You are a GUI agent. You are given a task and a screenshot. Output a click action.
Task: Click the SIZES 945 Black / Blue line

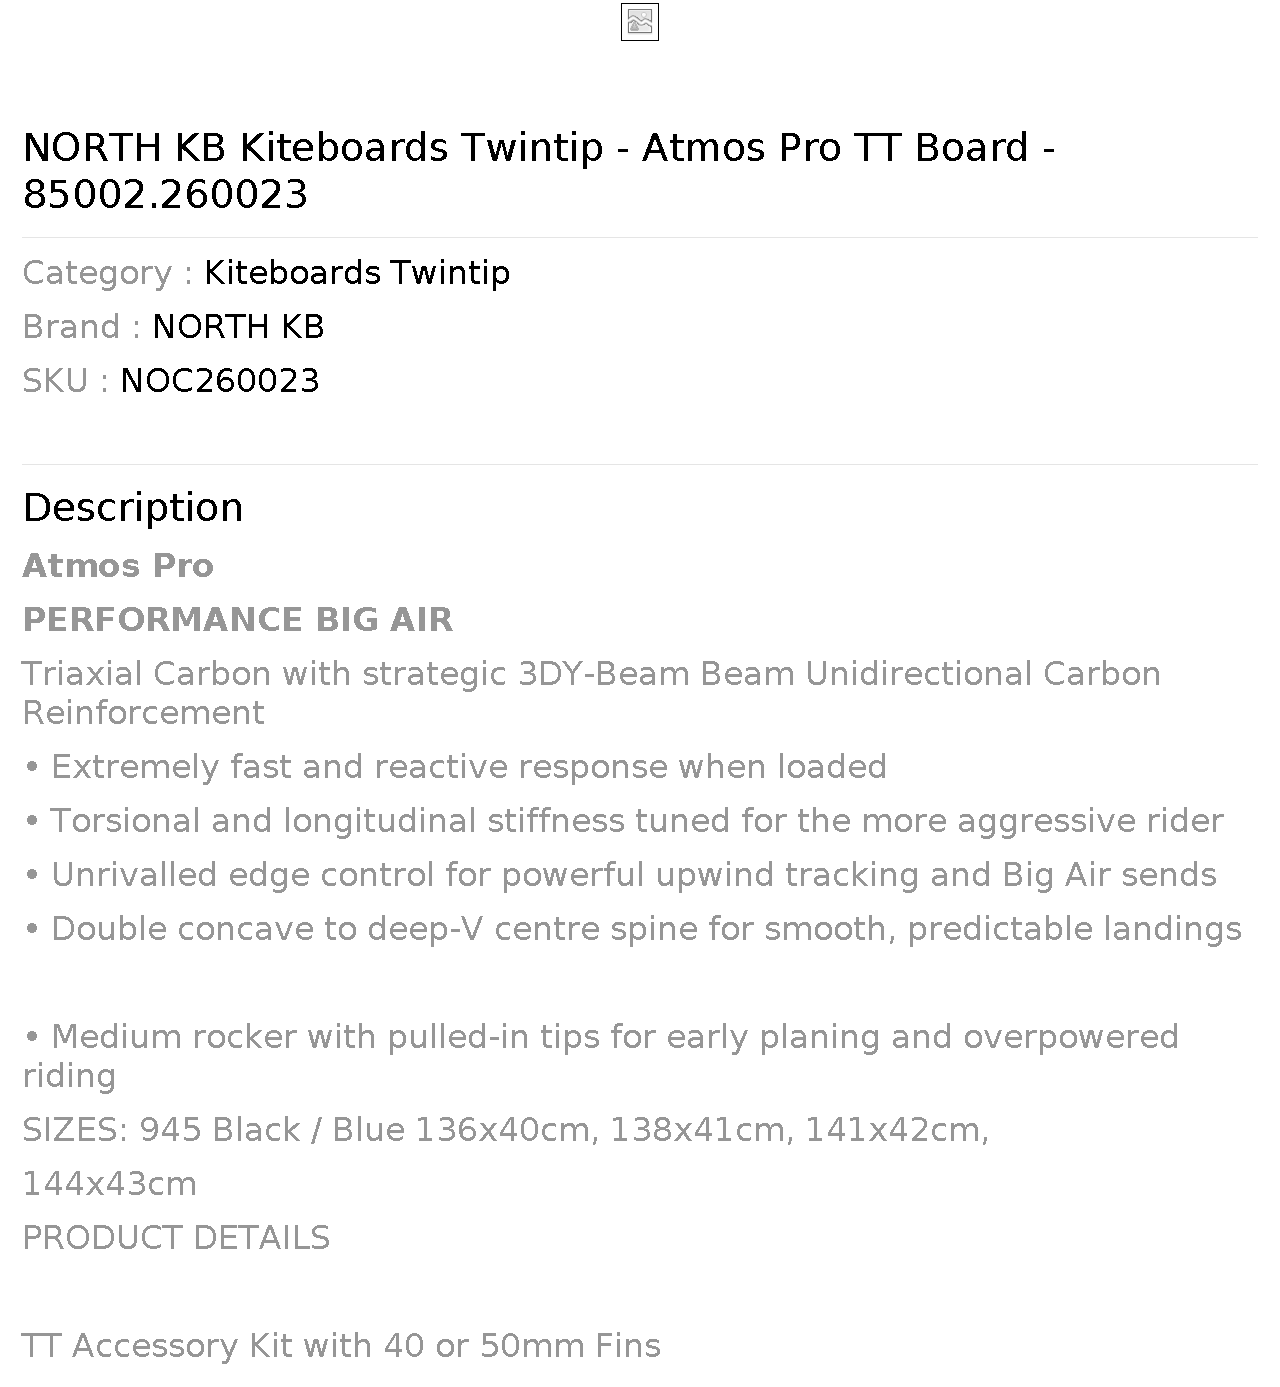[506, 1130]
